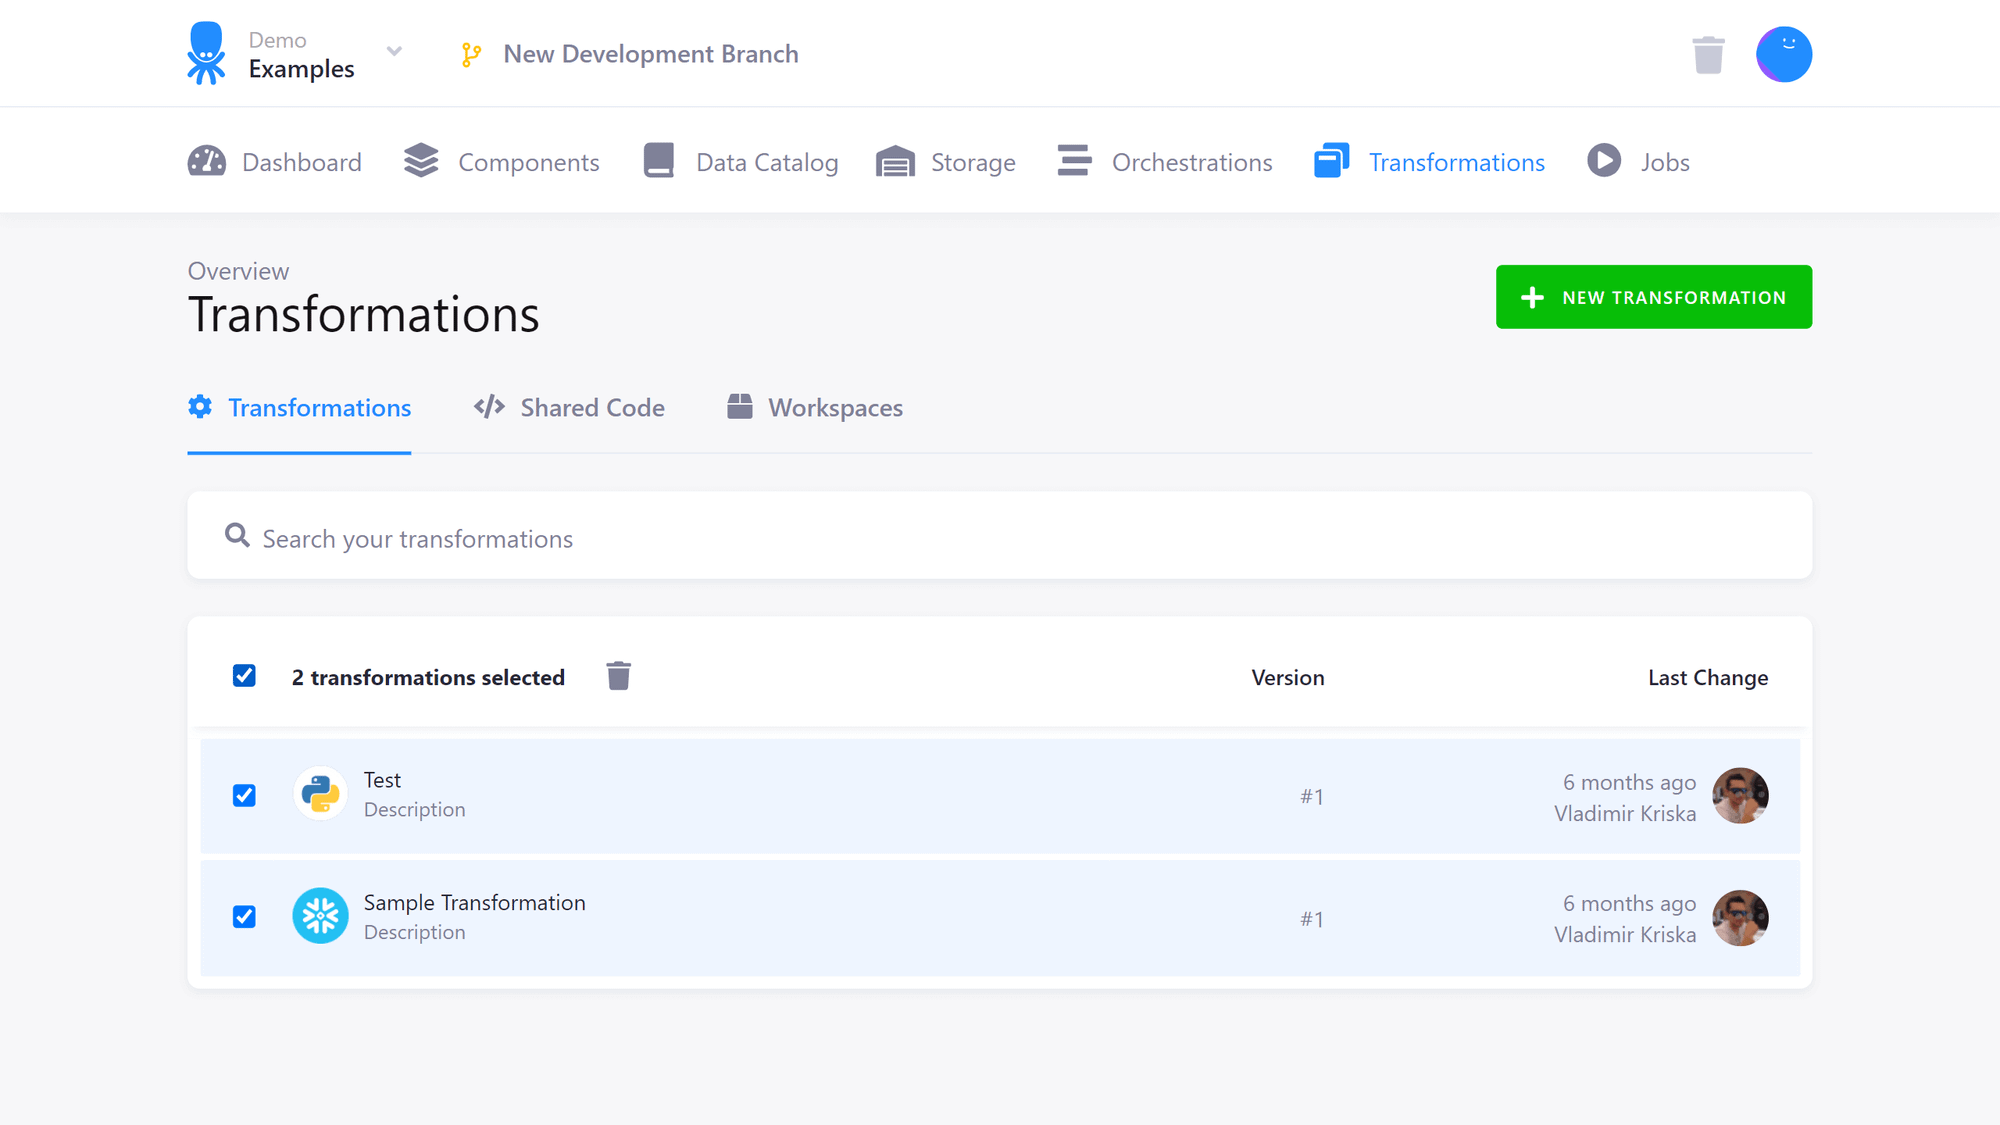2000x1125 pixels.
Task: Select the Components navigation icon
Action: (x=420, y=160)
